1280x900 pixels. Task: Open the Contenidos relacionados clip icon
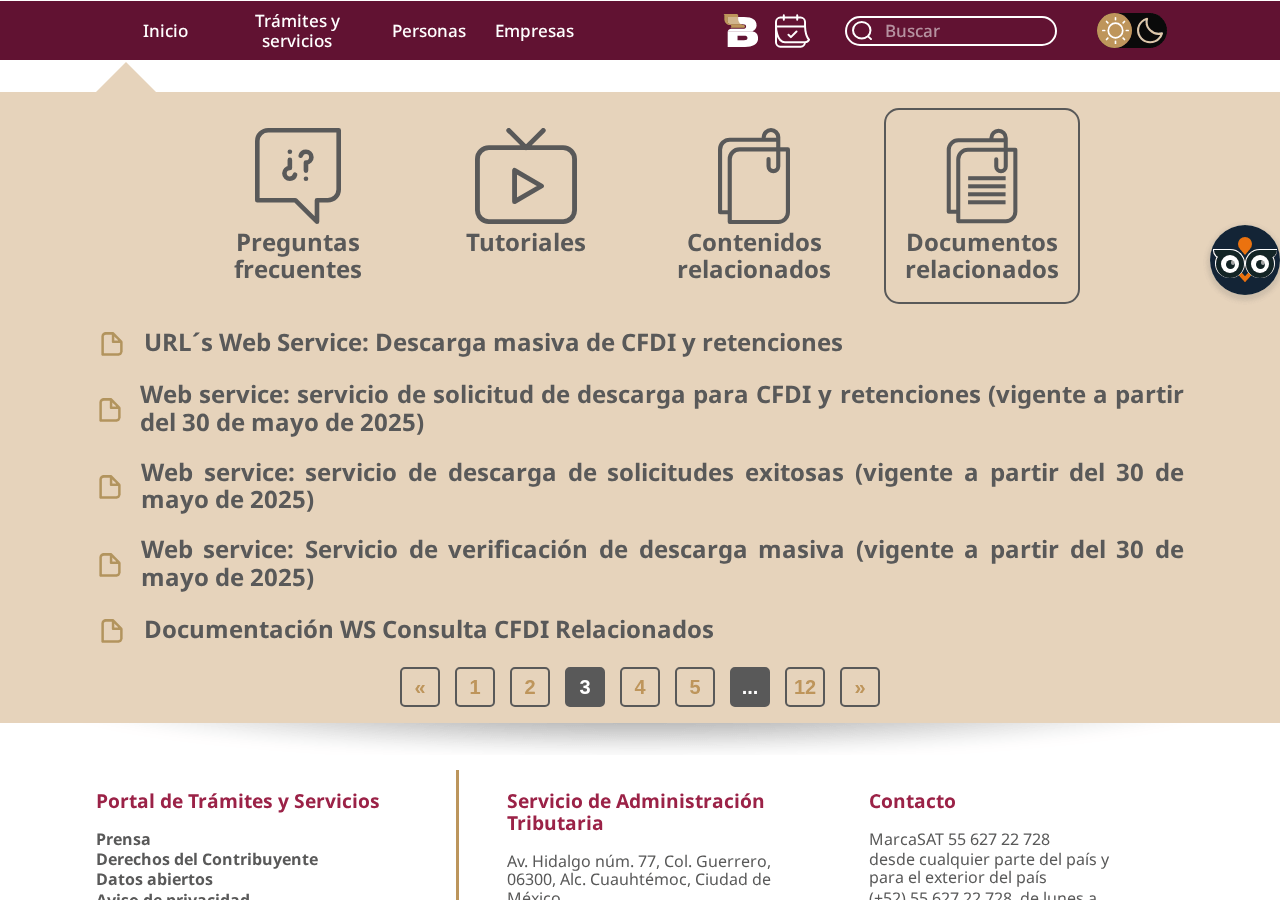[754, 175]
